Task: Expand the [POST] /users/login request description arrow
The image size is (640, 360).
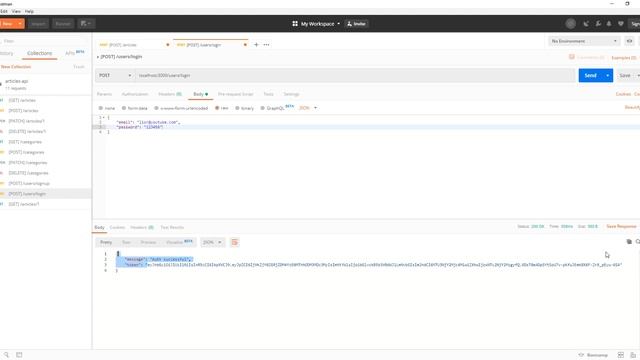Action: pos(98,57)
